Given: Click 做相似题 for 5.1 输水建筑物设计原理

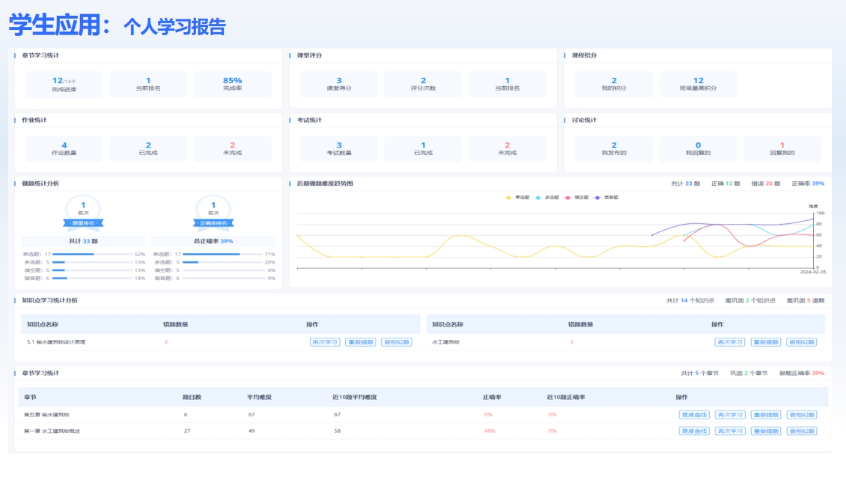Looking at the screenshot, I should point(397,342).
